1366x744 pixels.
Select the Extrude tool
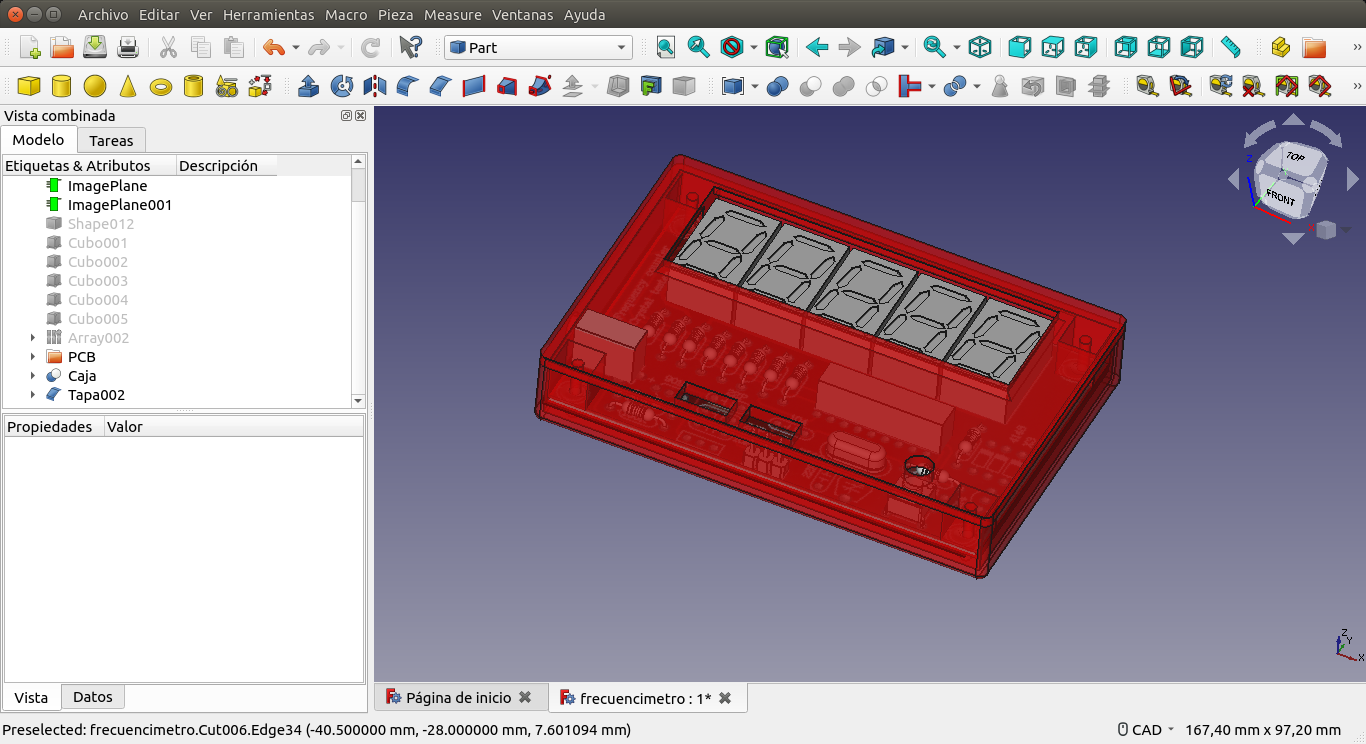click(x=309, y=87)
